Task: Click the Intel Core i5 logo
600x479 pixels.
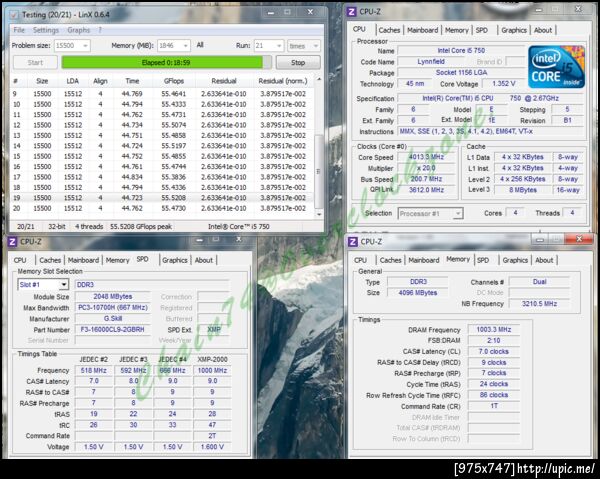Action: pos(556,67)
